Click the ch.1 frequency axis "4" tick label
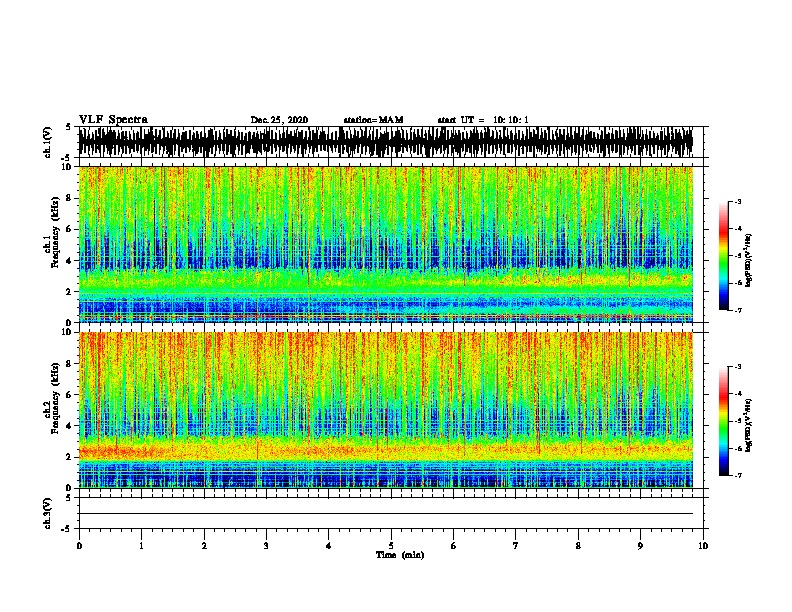Viewport: 792px width, 612px height. [x=70, y=261]
